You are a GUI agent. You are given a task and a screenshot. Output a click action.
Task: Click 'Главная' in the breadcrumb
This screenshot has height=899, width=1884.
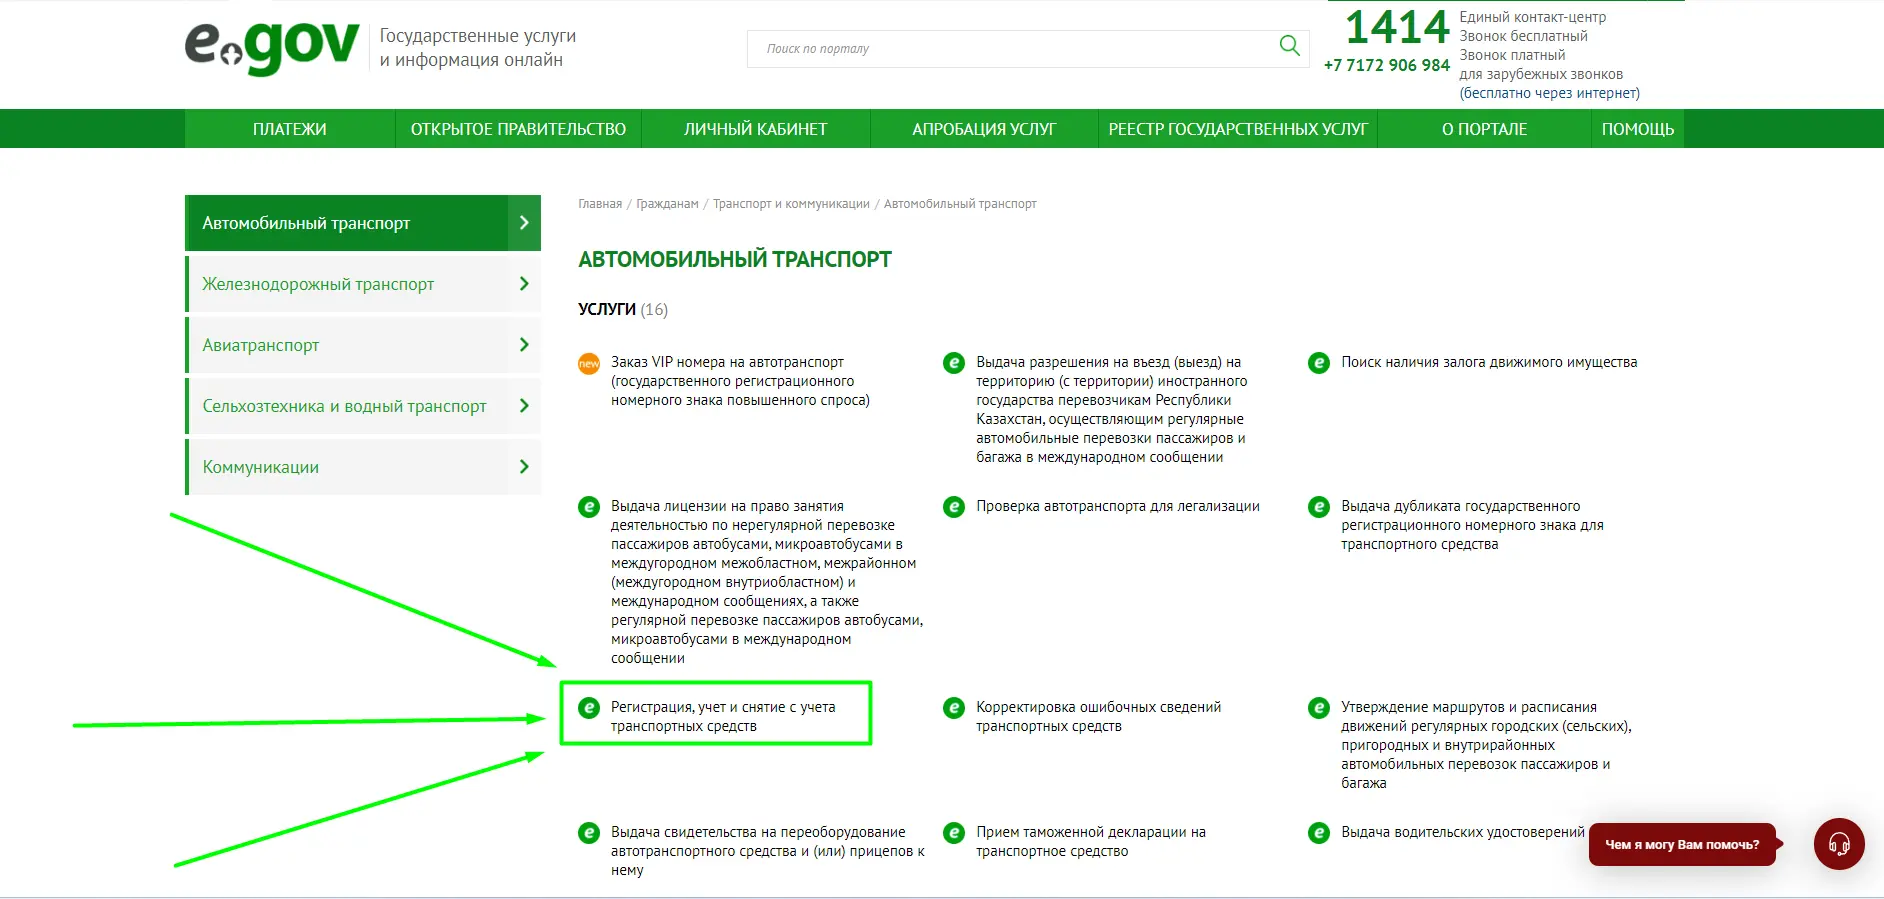click(600, 204)
